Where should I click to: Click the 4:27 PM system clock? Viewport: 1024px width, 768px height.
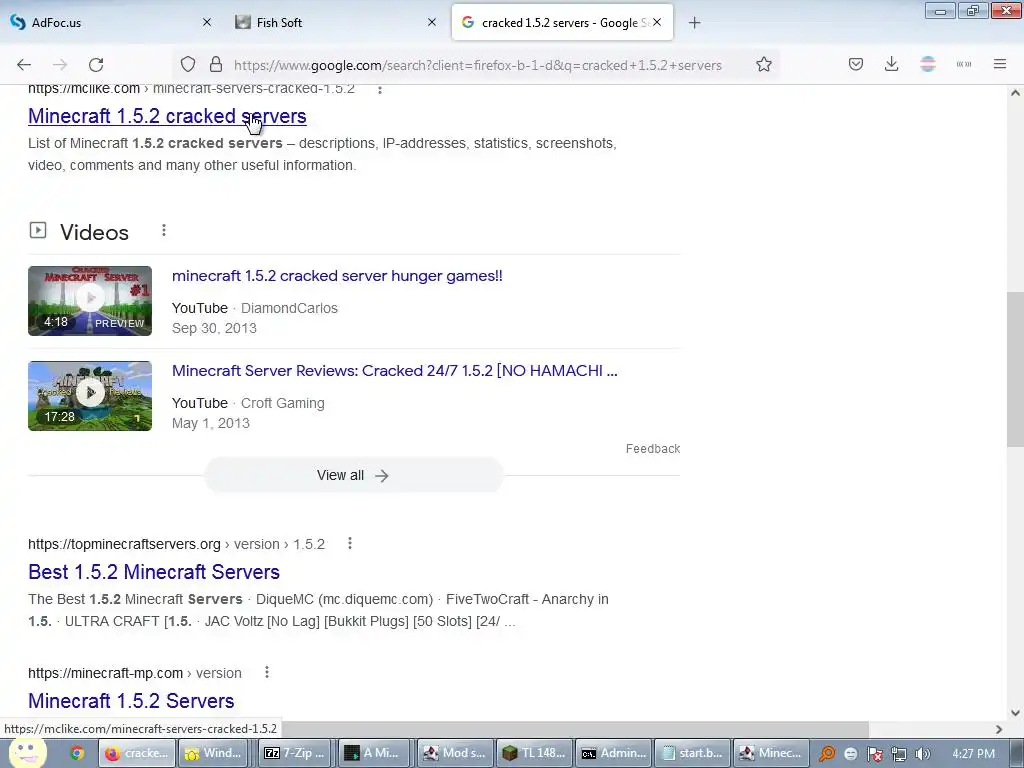(974, 754)
